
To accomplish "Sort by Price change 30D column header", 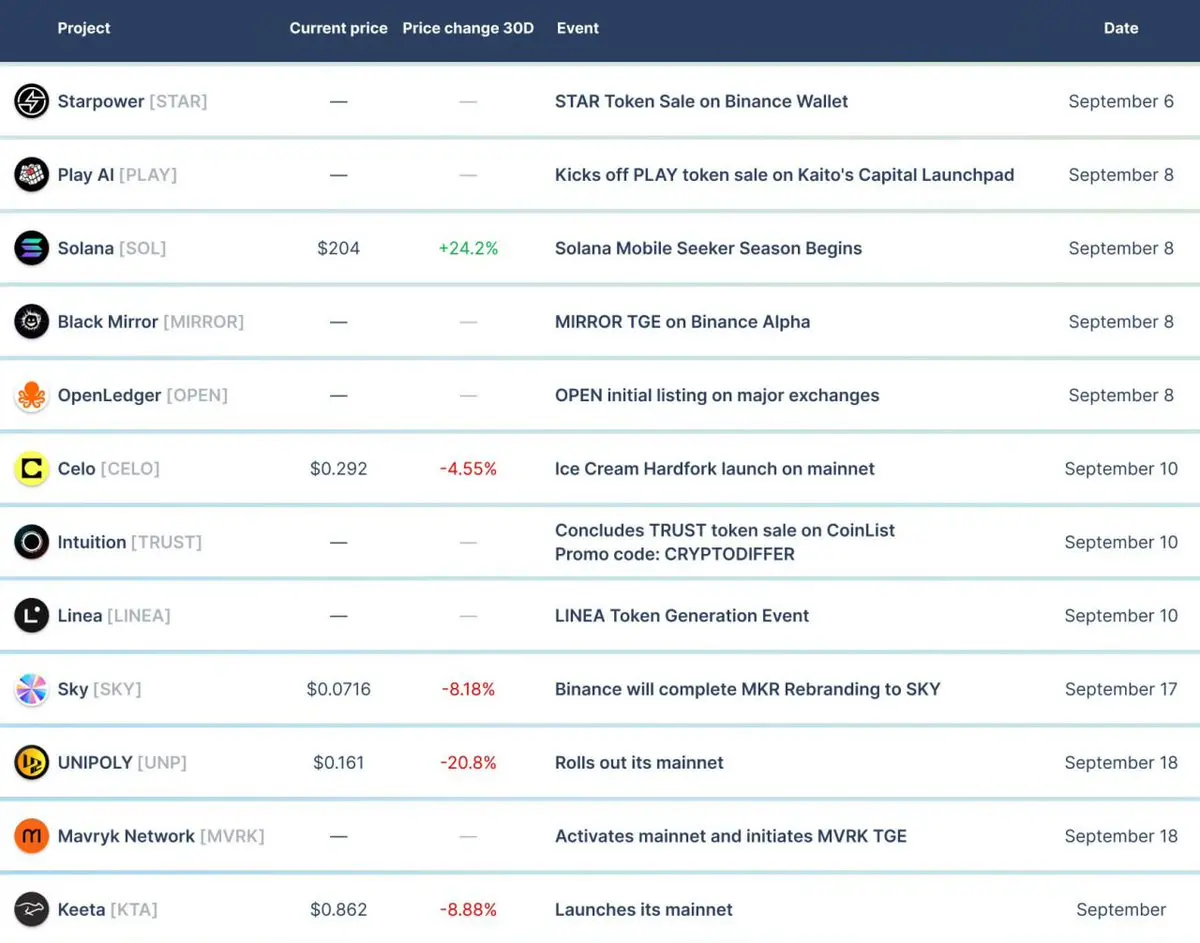I will tap(468, 28).
